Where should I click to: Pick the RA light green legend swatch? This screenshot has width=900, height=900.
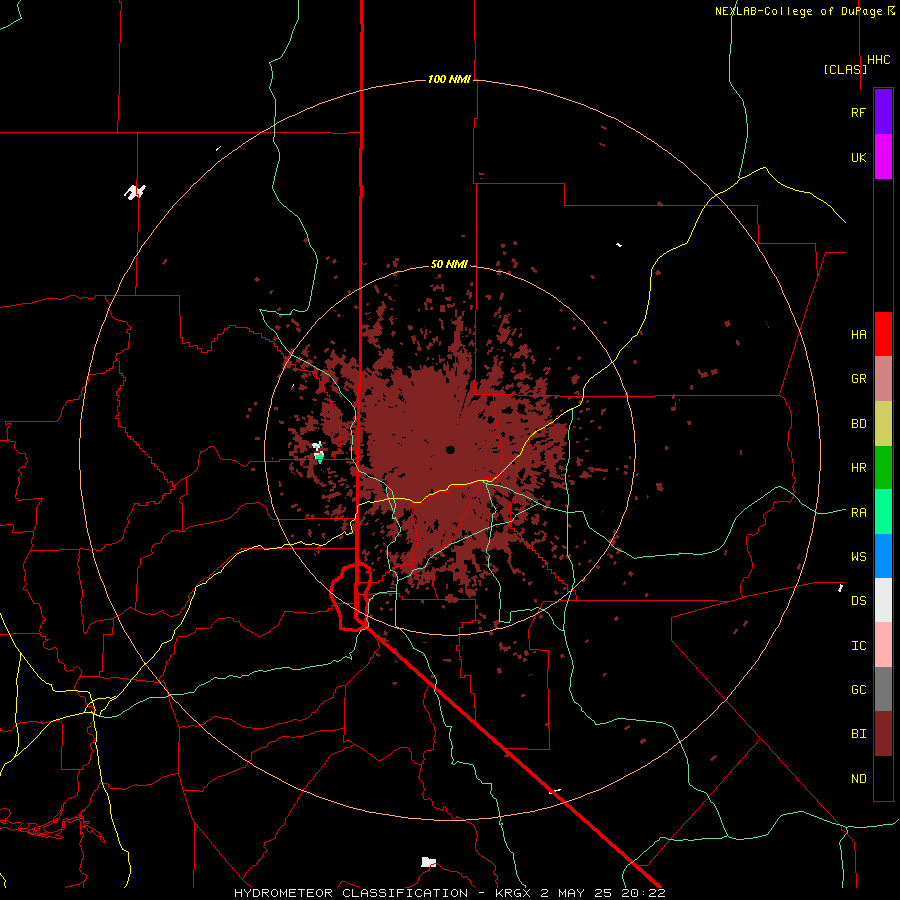point(883,512)
